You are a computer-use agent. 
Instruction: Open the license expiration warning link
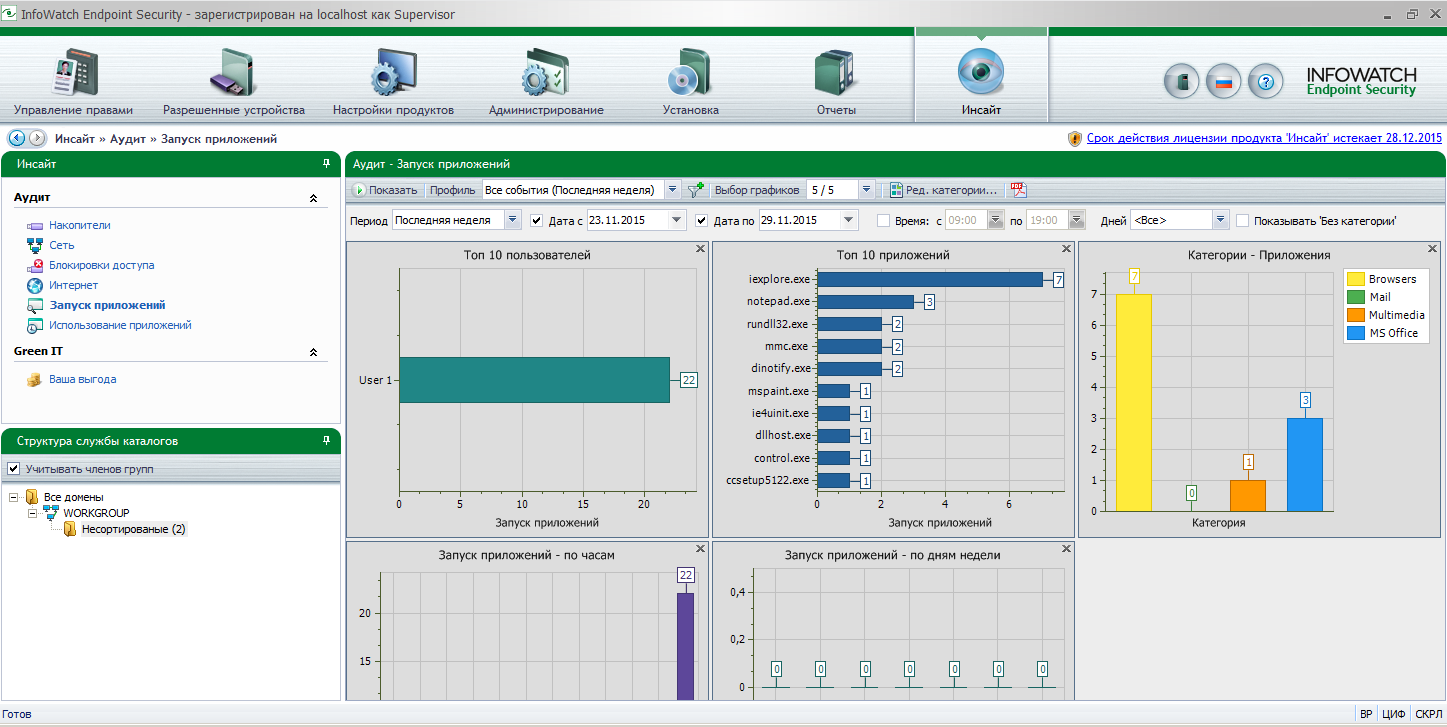1264,138
